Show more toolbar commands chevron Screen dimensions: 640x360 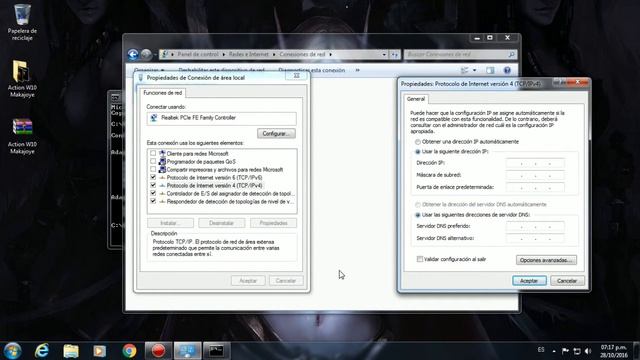point(358,70)
